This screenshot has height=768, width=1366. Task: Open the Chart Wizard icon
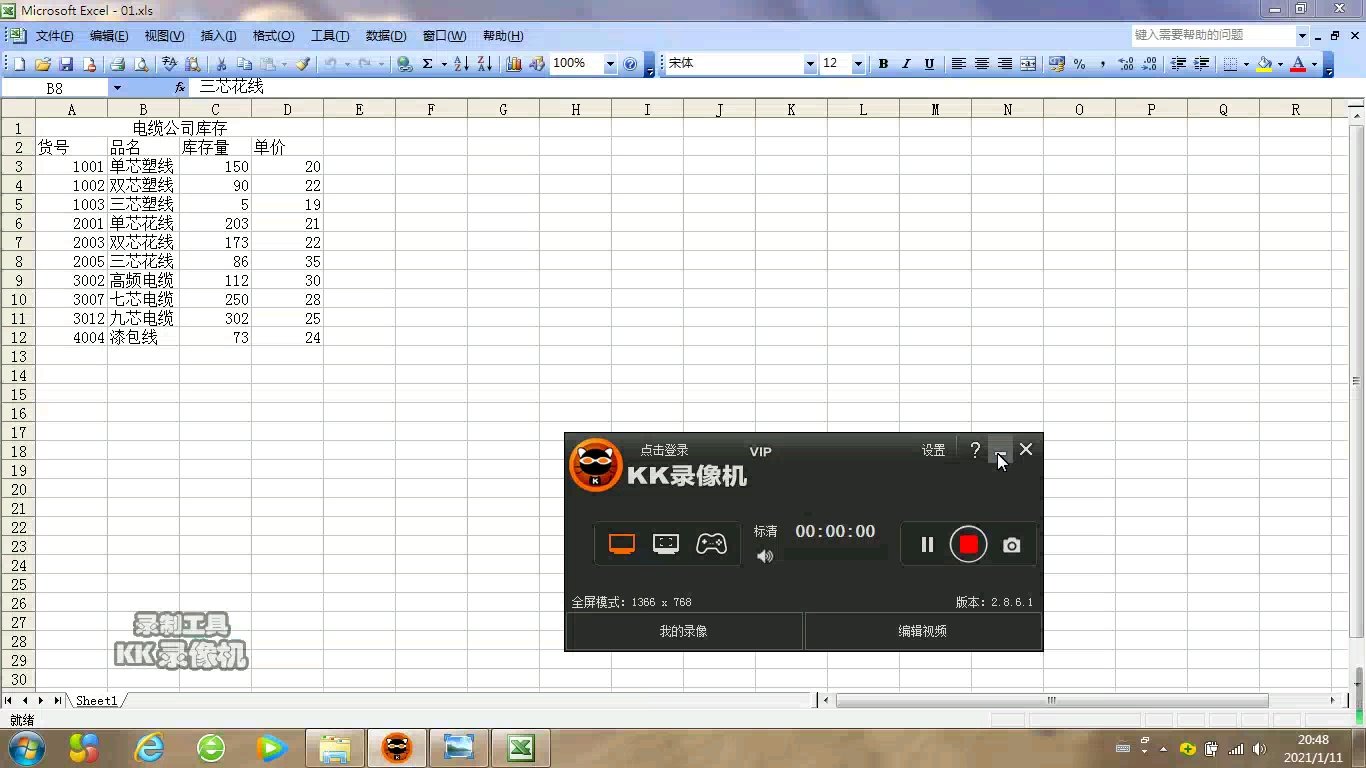point(515,63)
